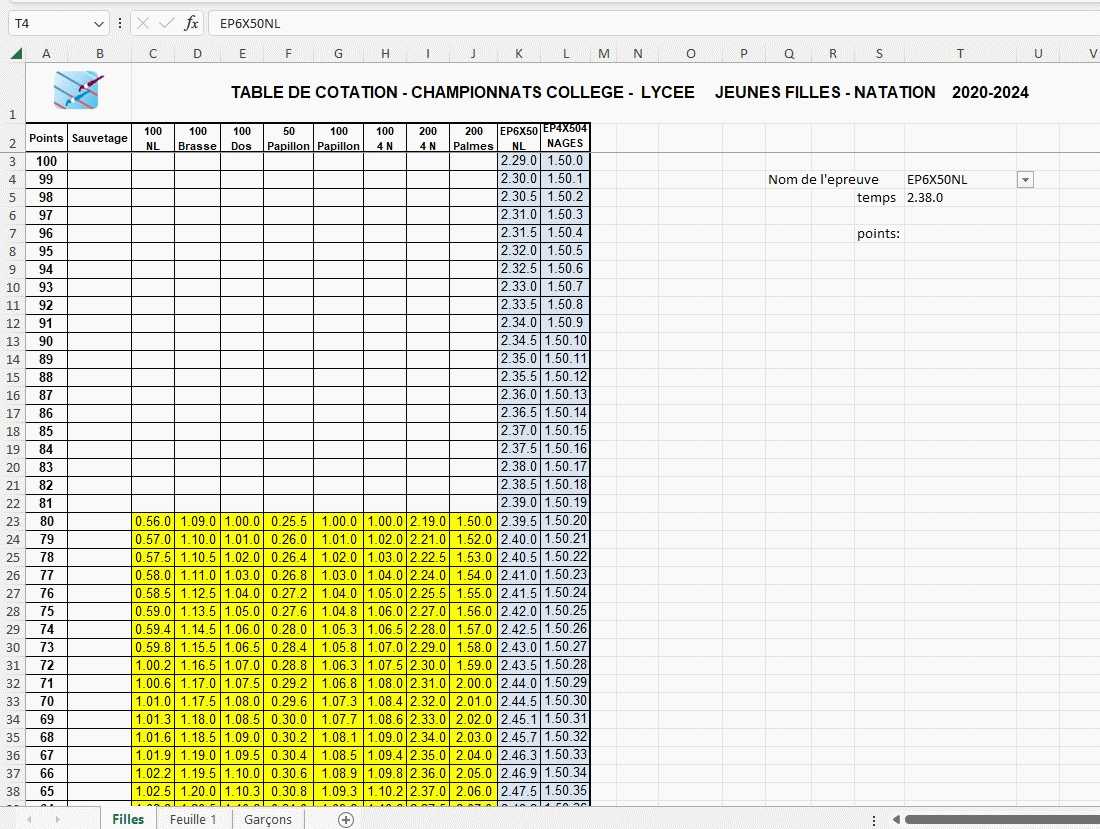Screen dimensions: 1100x829
Task: Click the sheet tab scroll right arrow
Action: coord(57,819)
